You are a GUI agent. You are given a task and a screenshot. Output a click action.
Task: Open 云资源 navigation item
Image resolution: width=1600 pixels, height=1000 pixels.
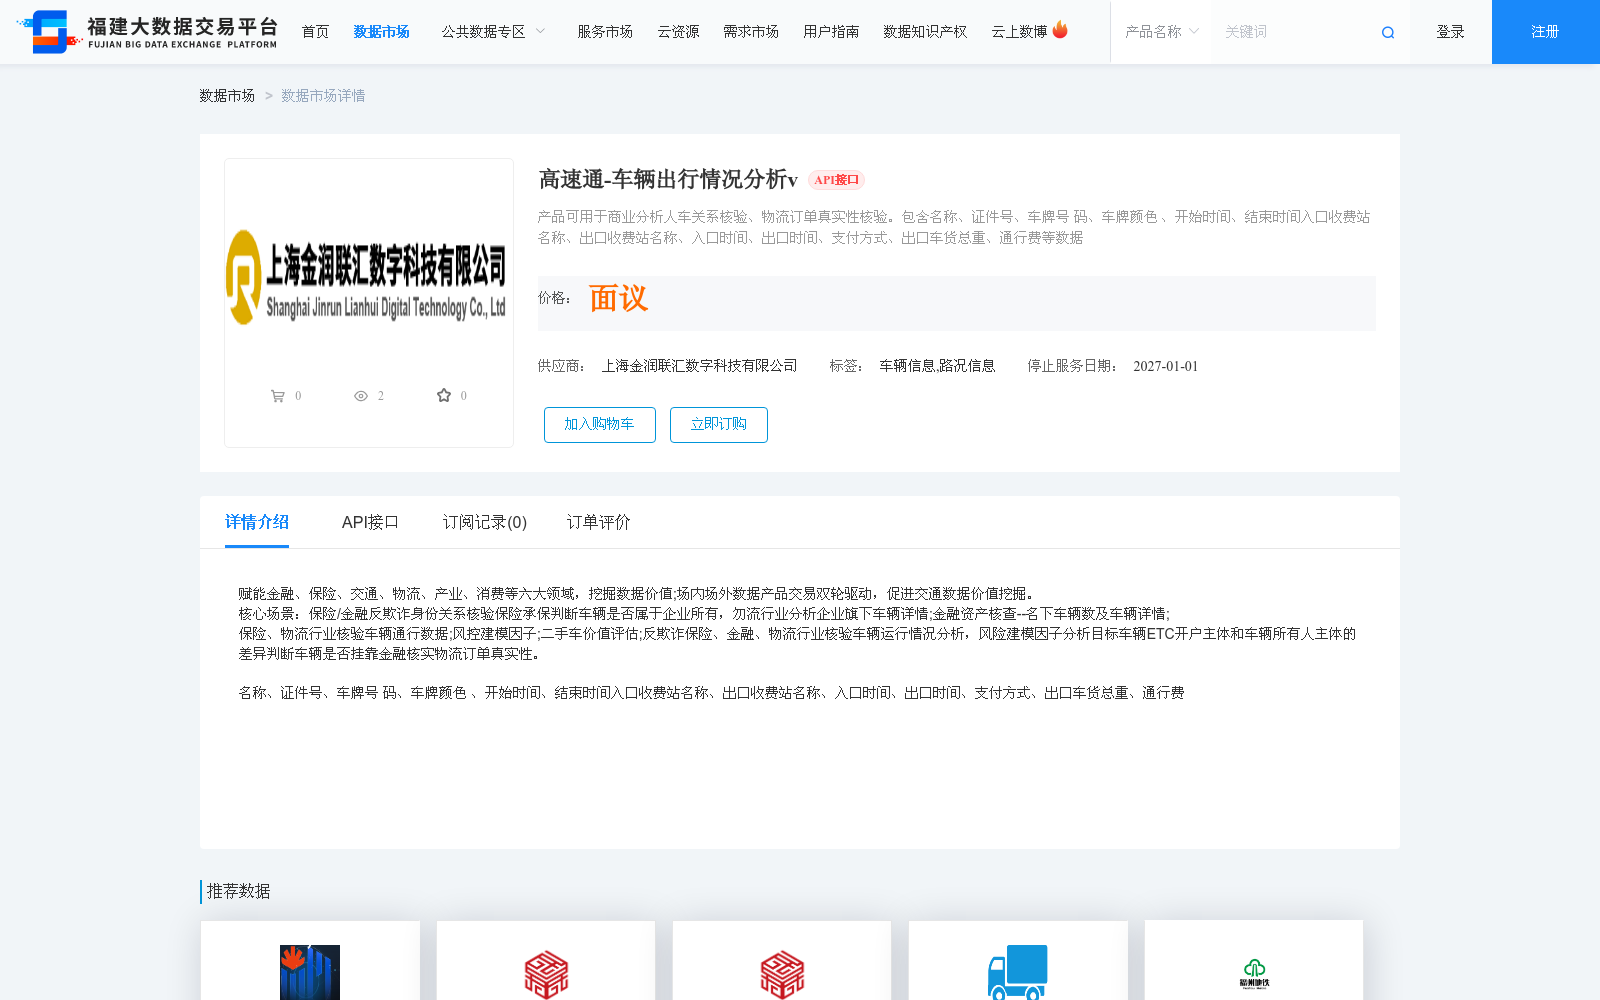678,32
